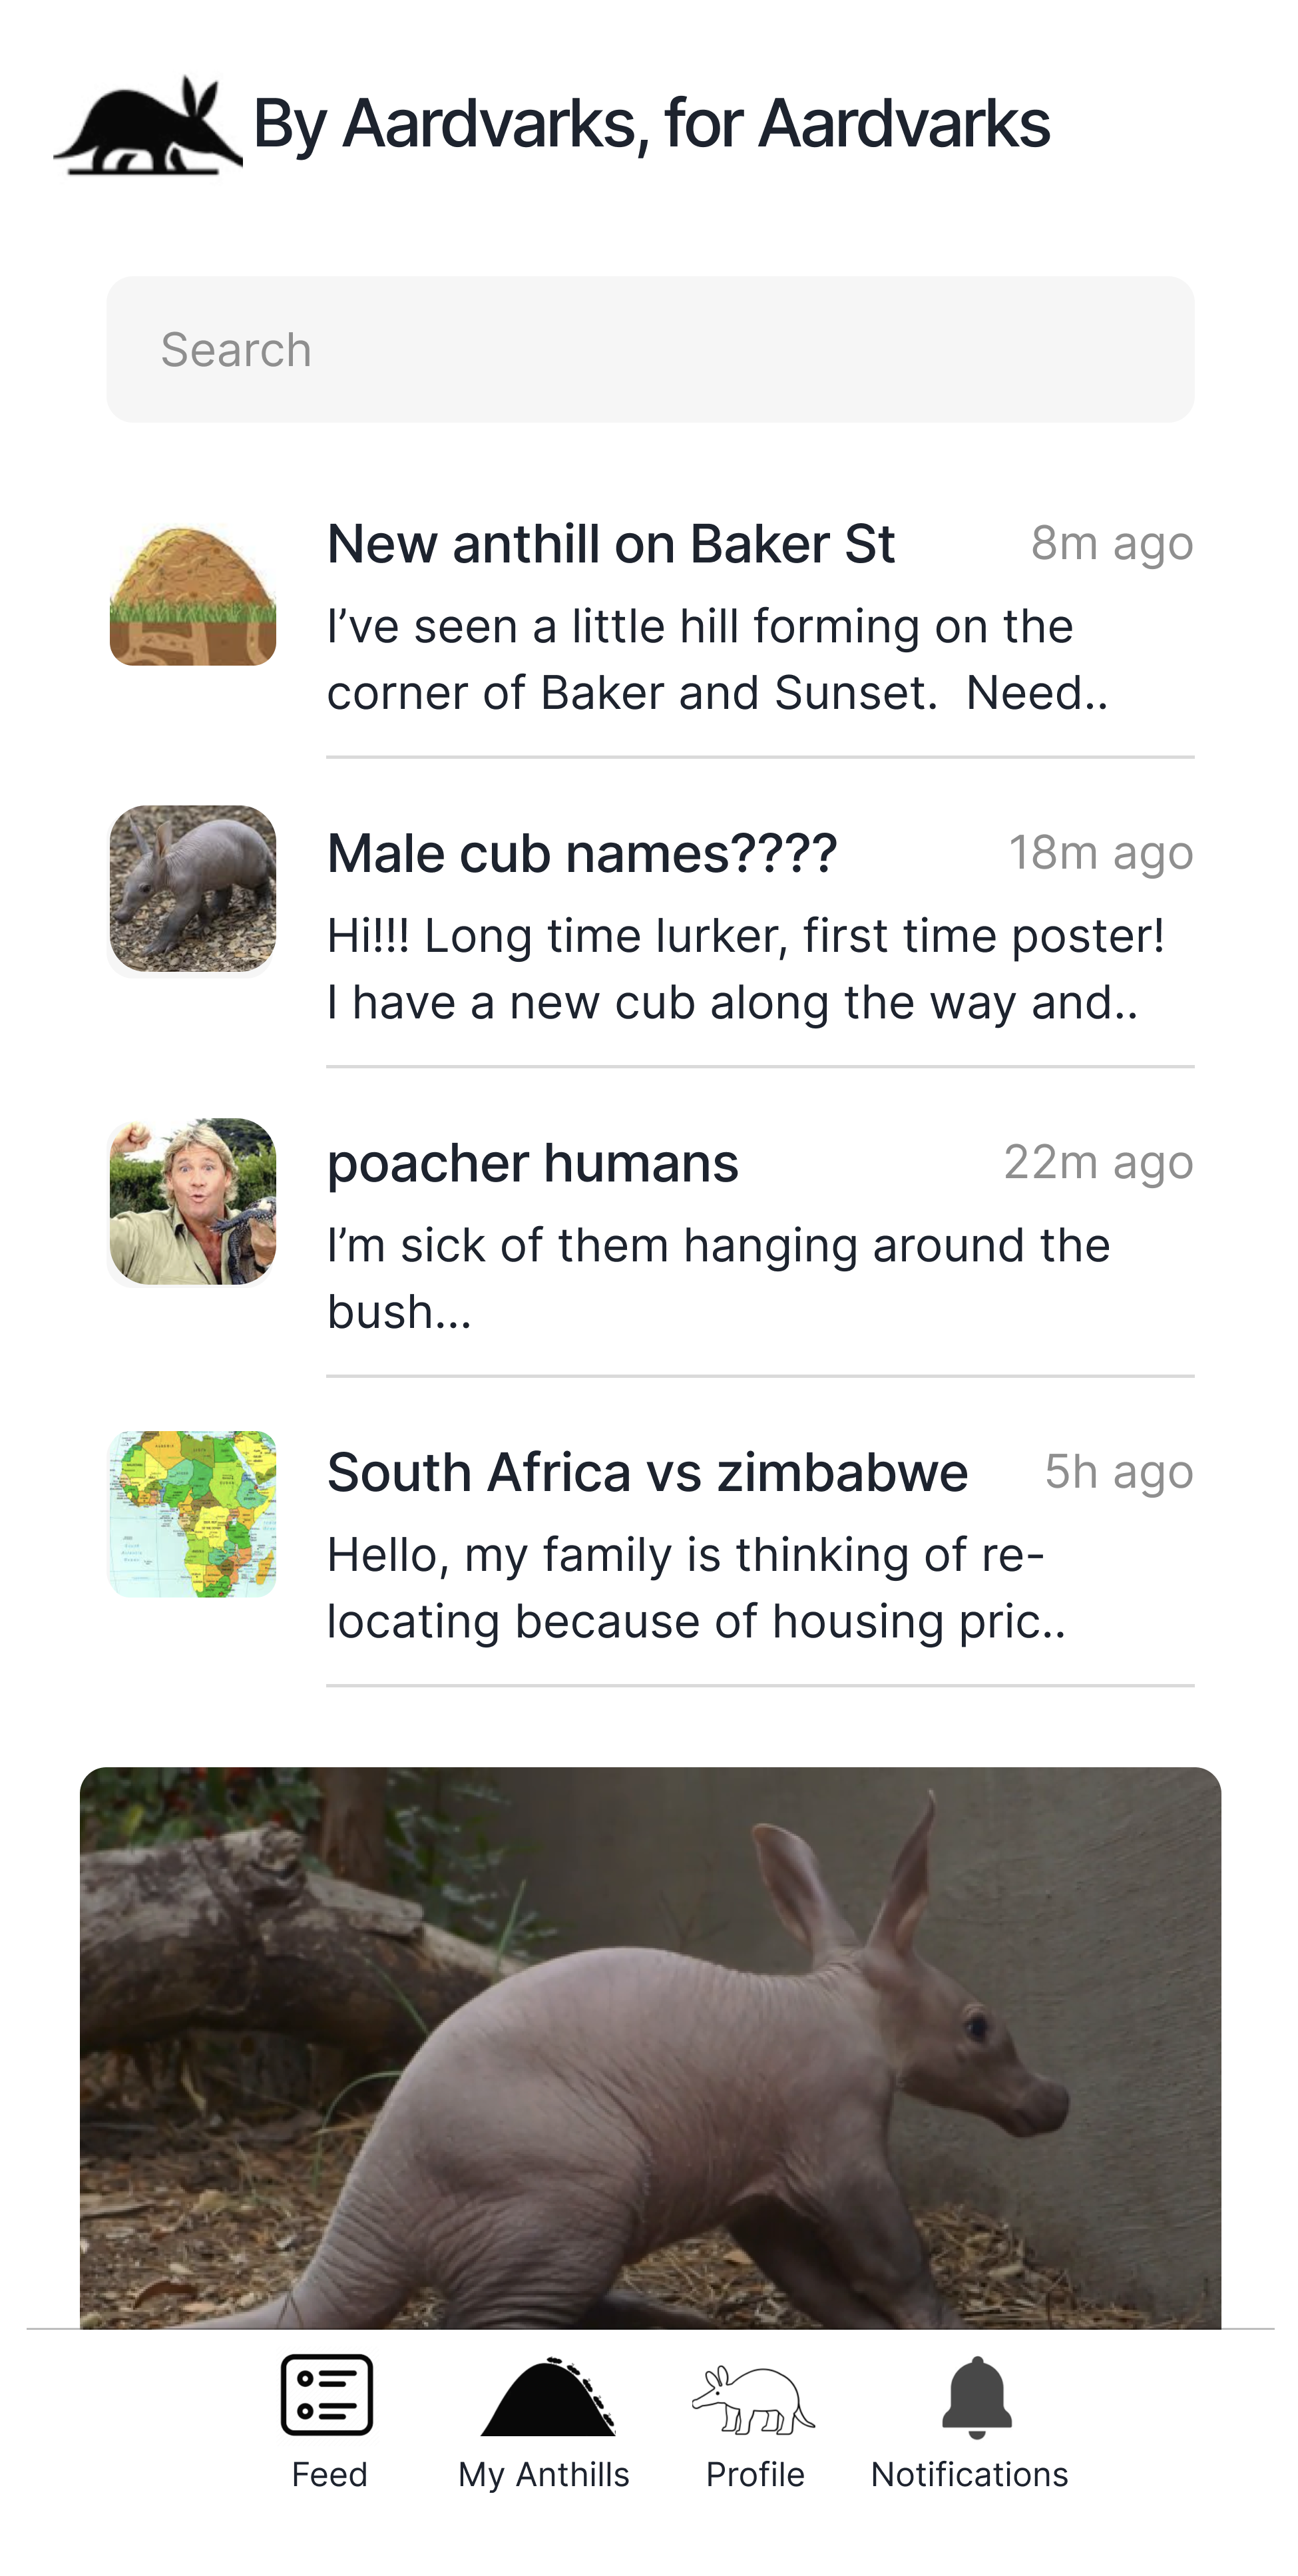Image resolution: width=1298 pixels, height=2576 pixels.
Task: Open the "Male cub names????" post
Action: click(581, 854)
